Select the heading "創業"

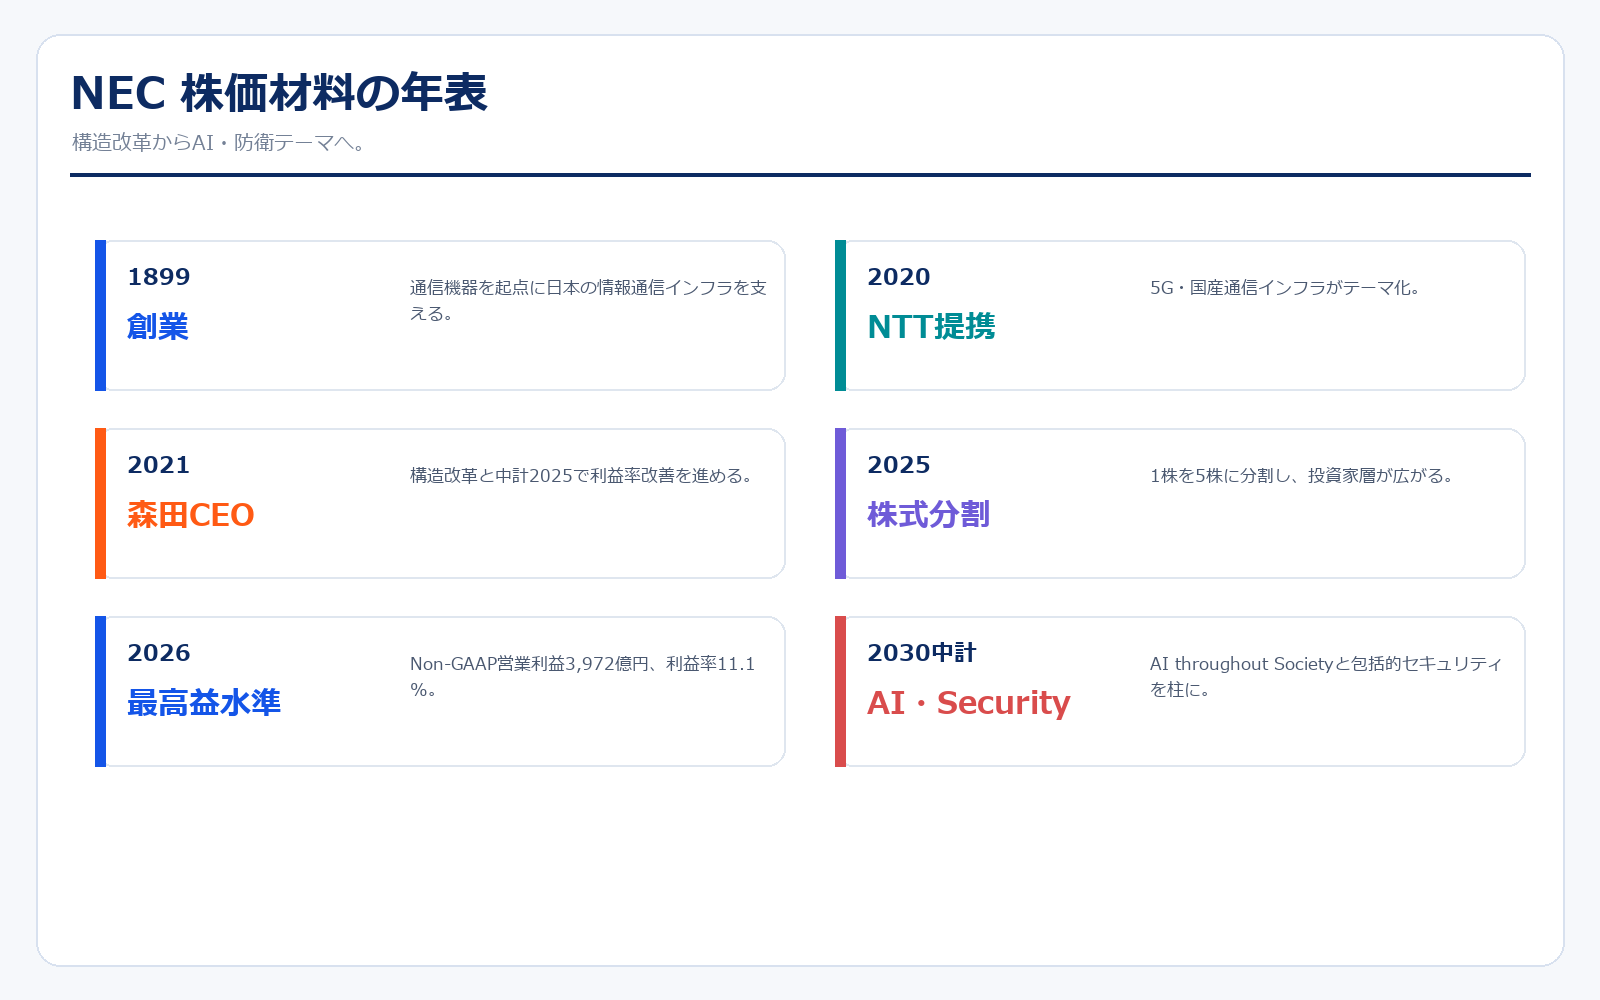click(158, 326)
